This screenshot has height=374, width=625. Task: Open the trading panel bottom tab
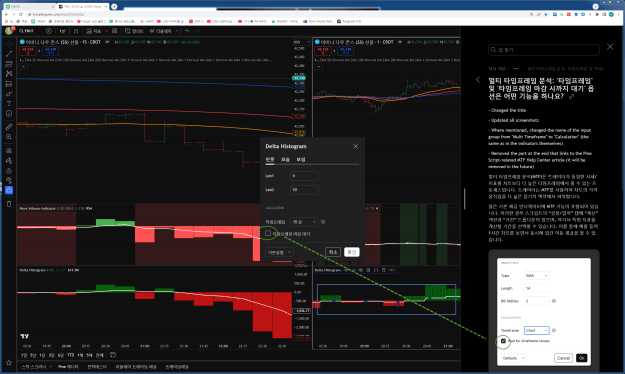click(177, 366)
